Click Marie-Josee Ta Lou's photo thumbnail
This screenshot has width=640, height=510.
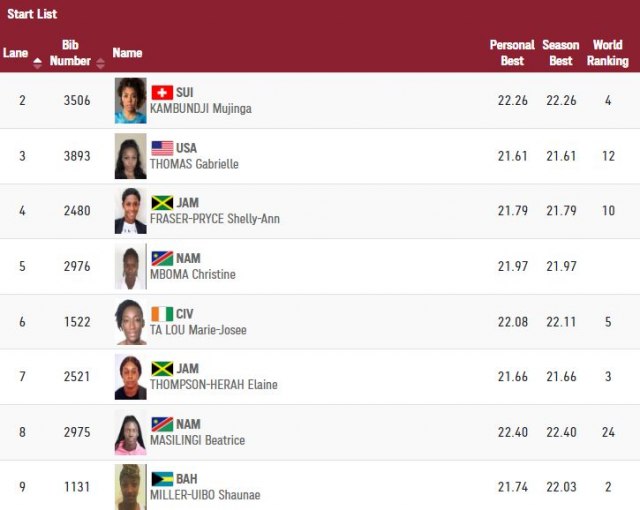point(130,322)
